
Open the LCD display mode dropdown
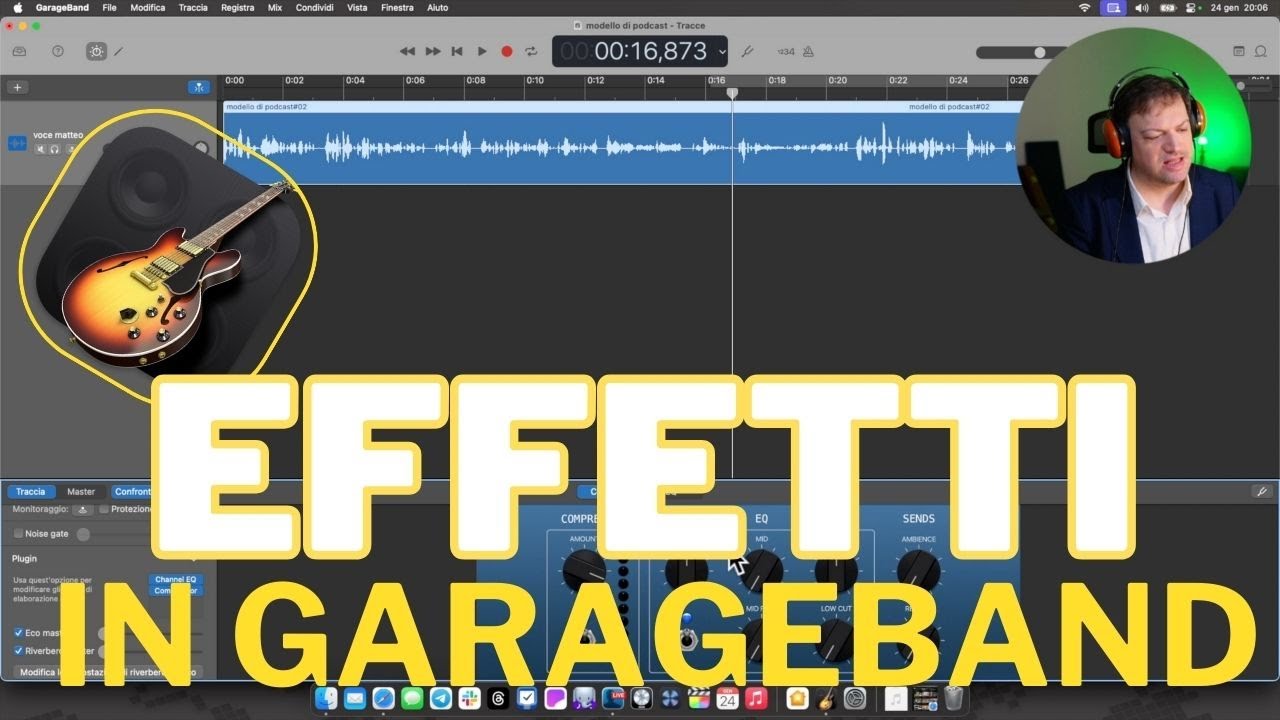click(722, 52)
